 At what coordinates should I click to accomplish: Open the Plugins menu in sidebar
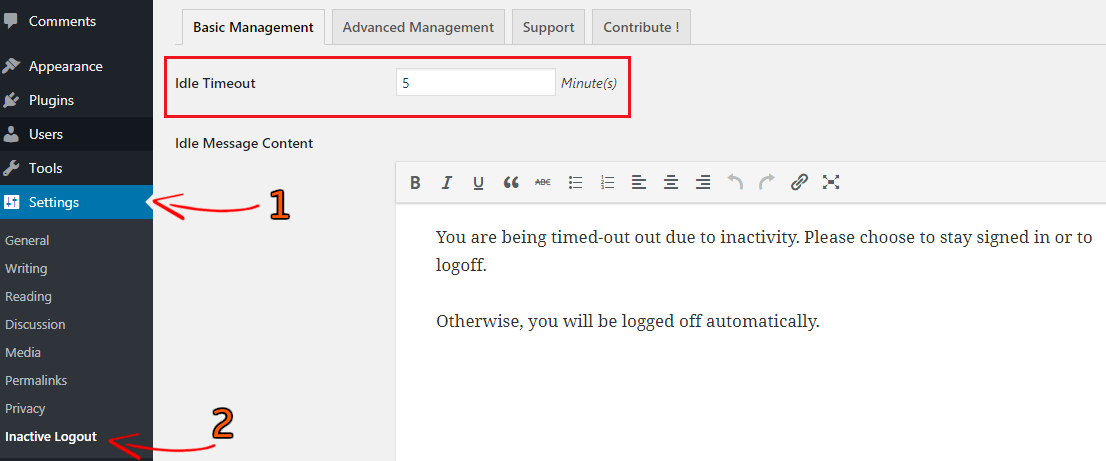click(x=51, y=100)
